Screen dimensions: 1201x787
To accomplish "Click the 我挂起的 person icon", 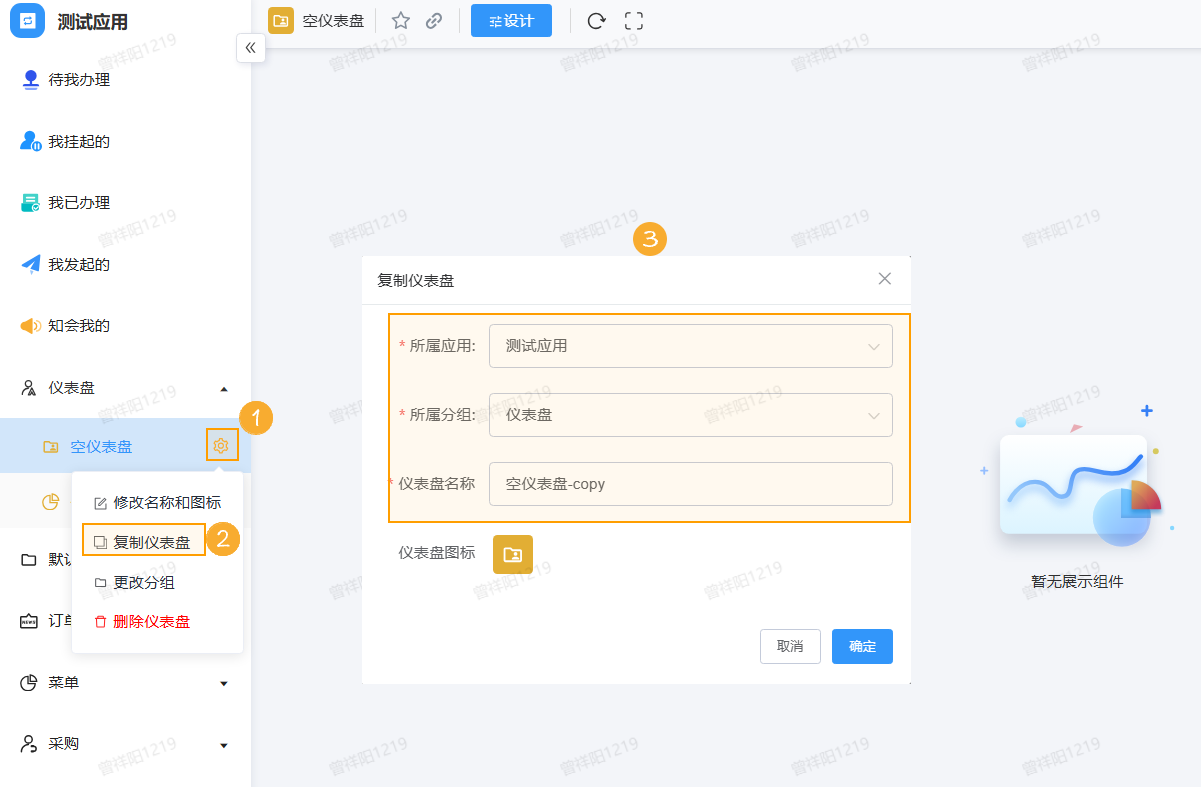I will [30, 140].
